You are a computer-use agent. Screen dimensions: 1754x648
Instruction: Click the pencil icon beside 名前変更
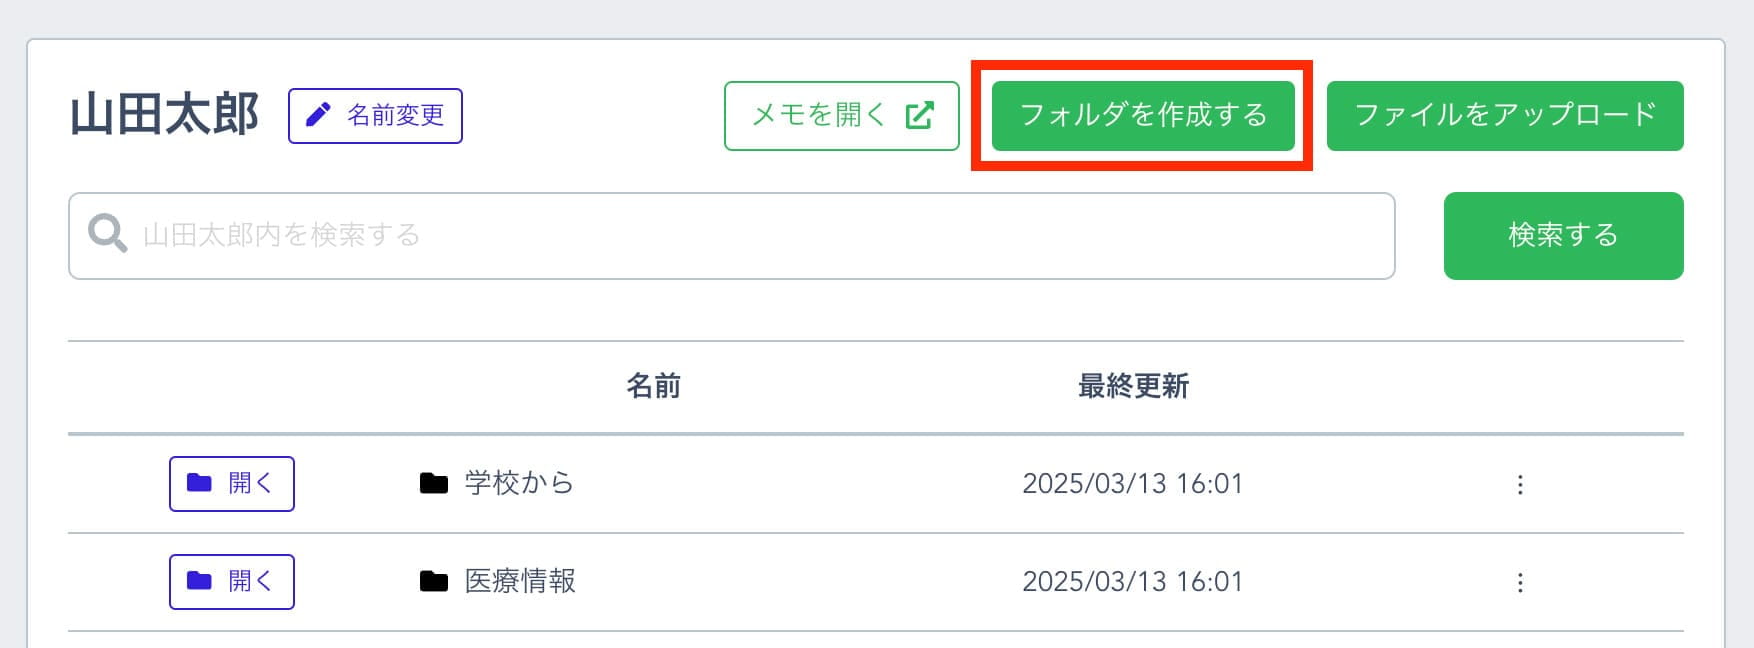pos(318,115)
